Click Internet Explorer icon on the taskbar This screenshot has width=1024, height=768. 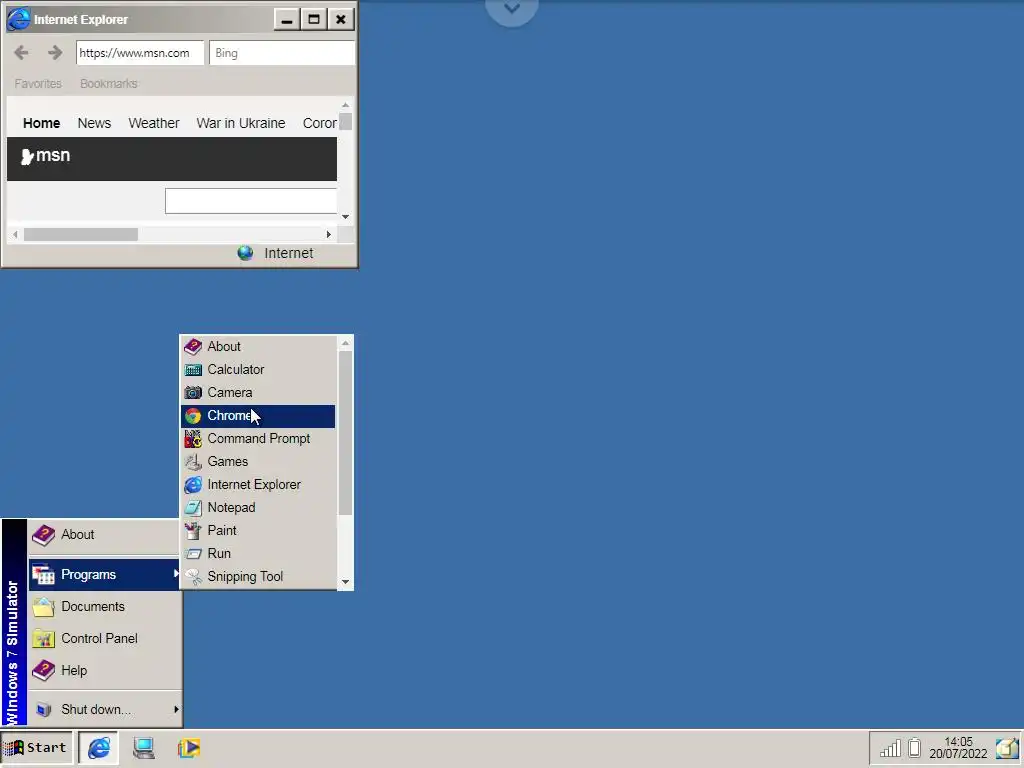(99, 748)
